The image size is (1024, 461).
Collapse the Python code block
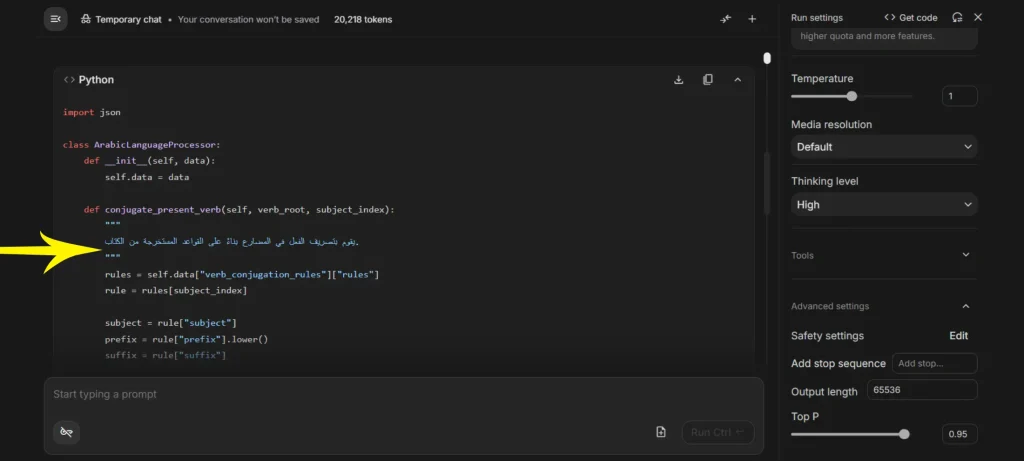click(x=737, y=80)
